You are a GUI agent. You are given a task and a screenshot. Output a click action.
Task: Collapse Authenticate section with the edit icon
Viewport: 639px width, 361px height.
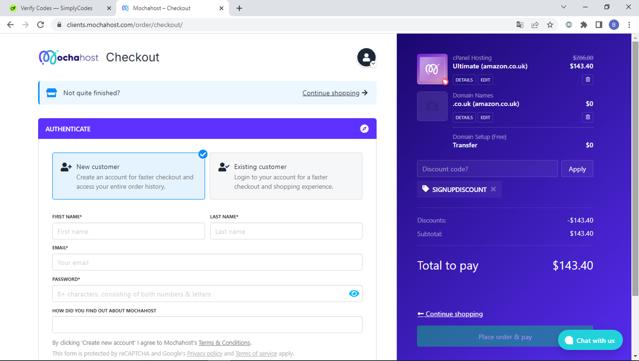pyautogui.click(x=364, y=129)
